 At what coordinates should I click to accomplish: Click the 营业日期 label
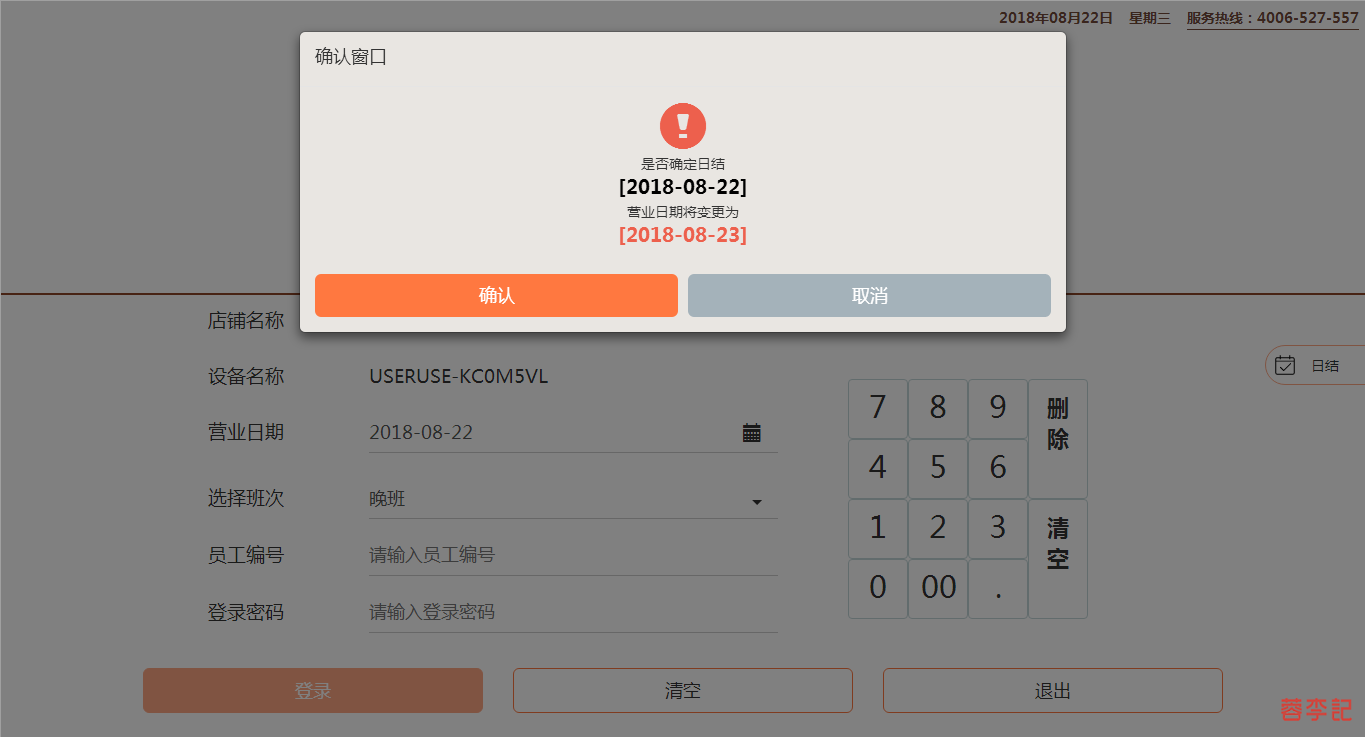[x=246, y=433]
